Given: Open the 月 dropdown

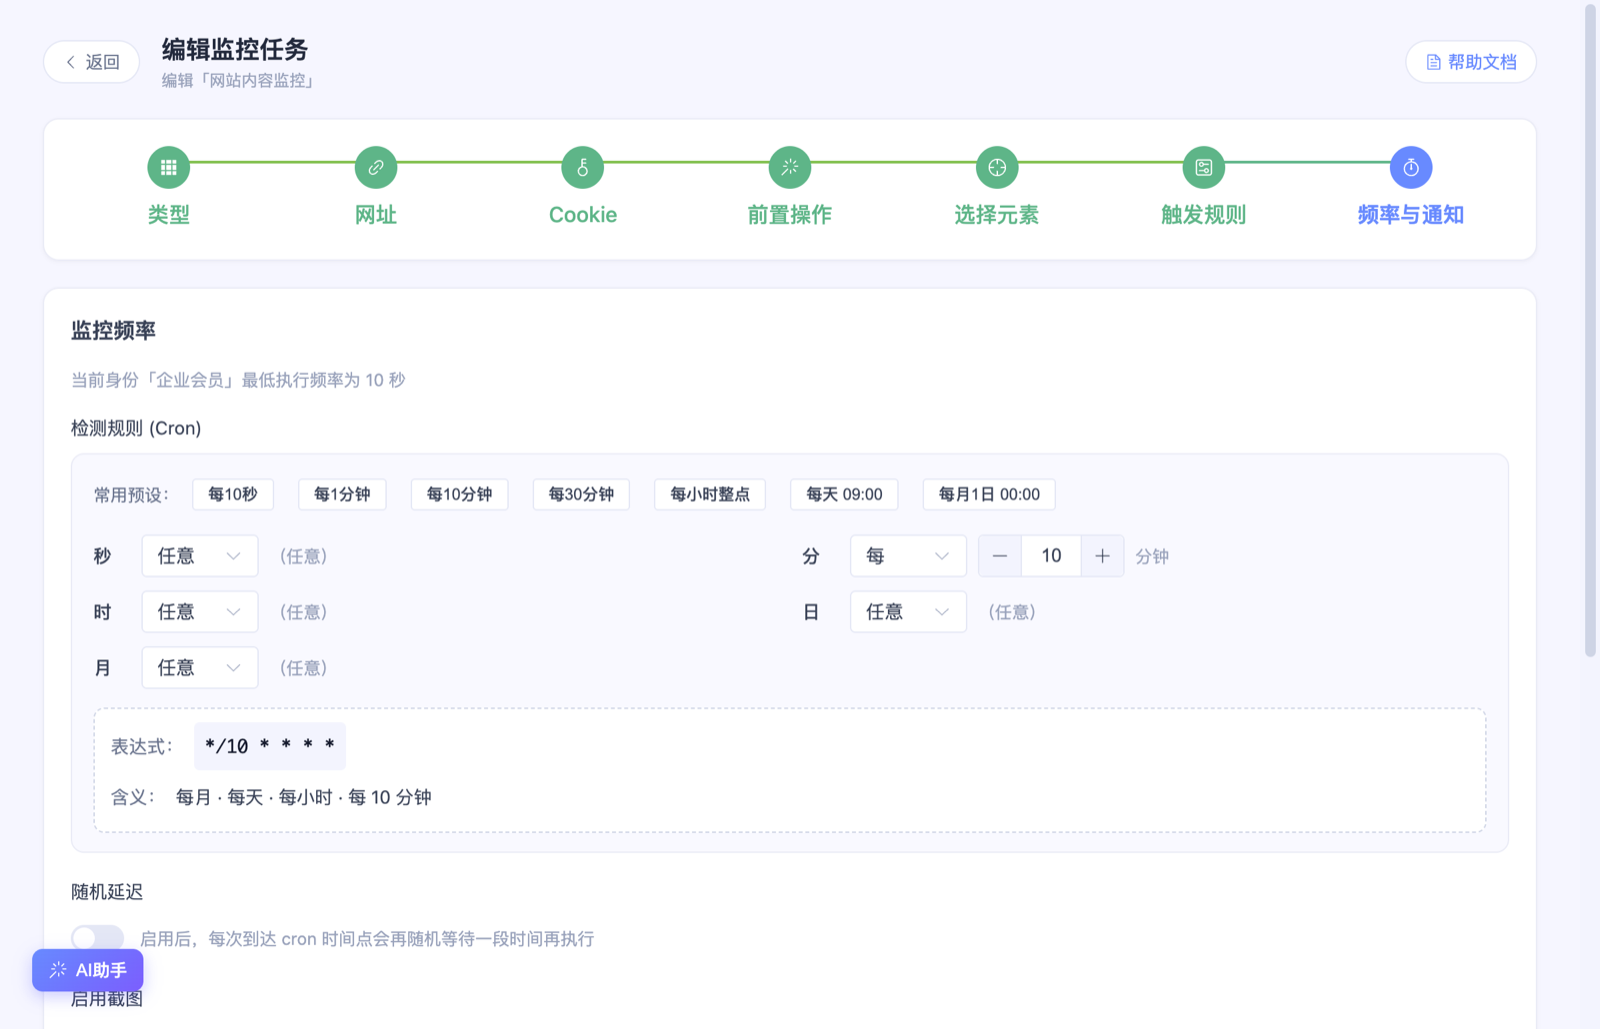Looking at the screenshot, I should 200,668.
